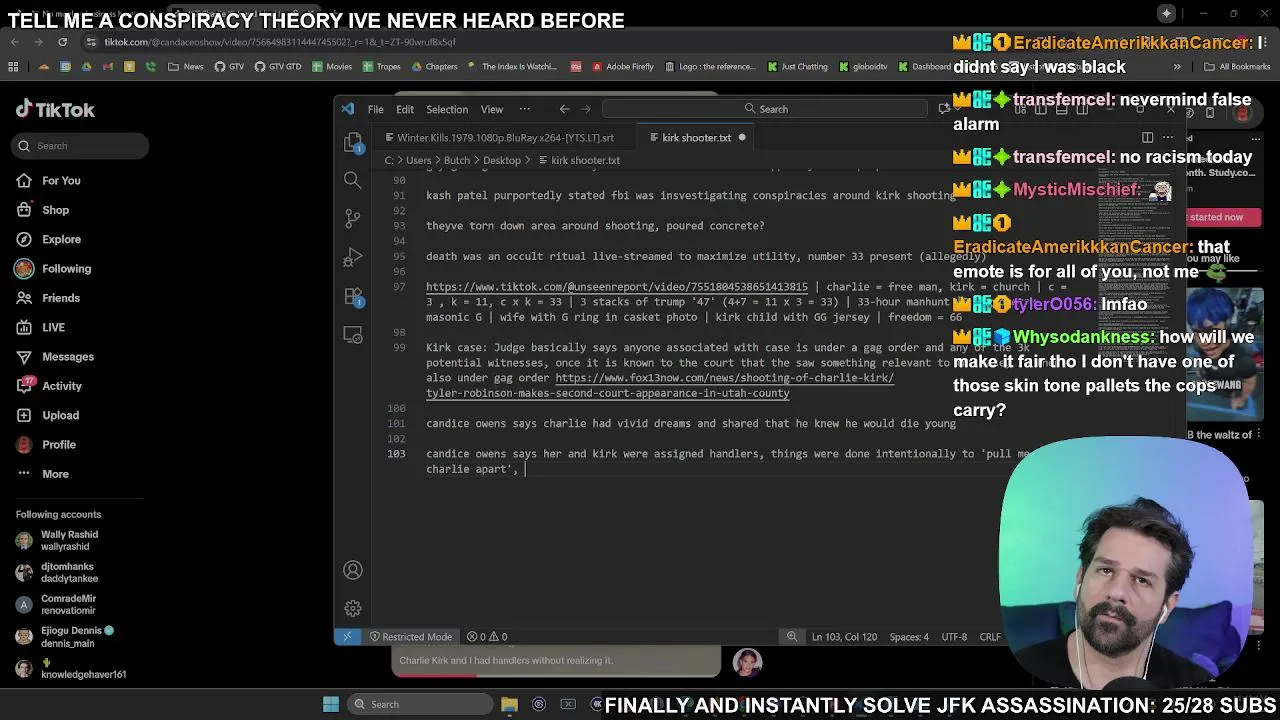Click the browser back arrow
Viewport: 1280px width, 720px height.
14,42
